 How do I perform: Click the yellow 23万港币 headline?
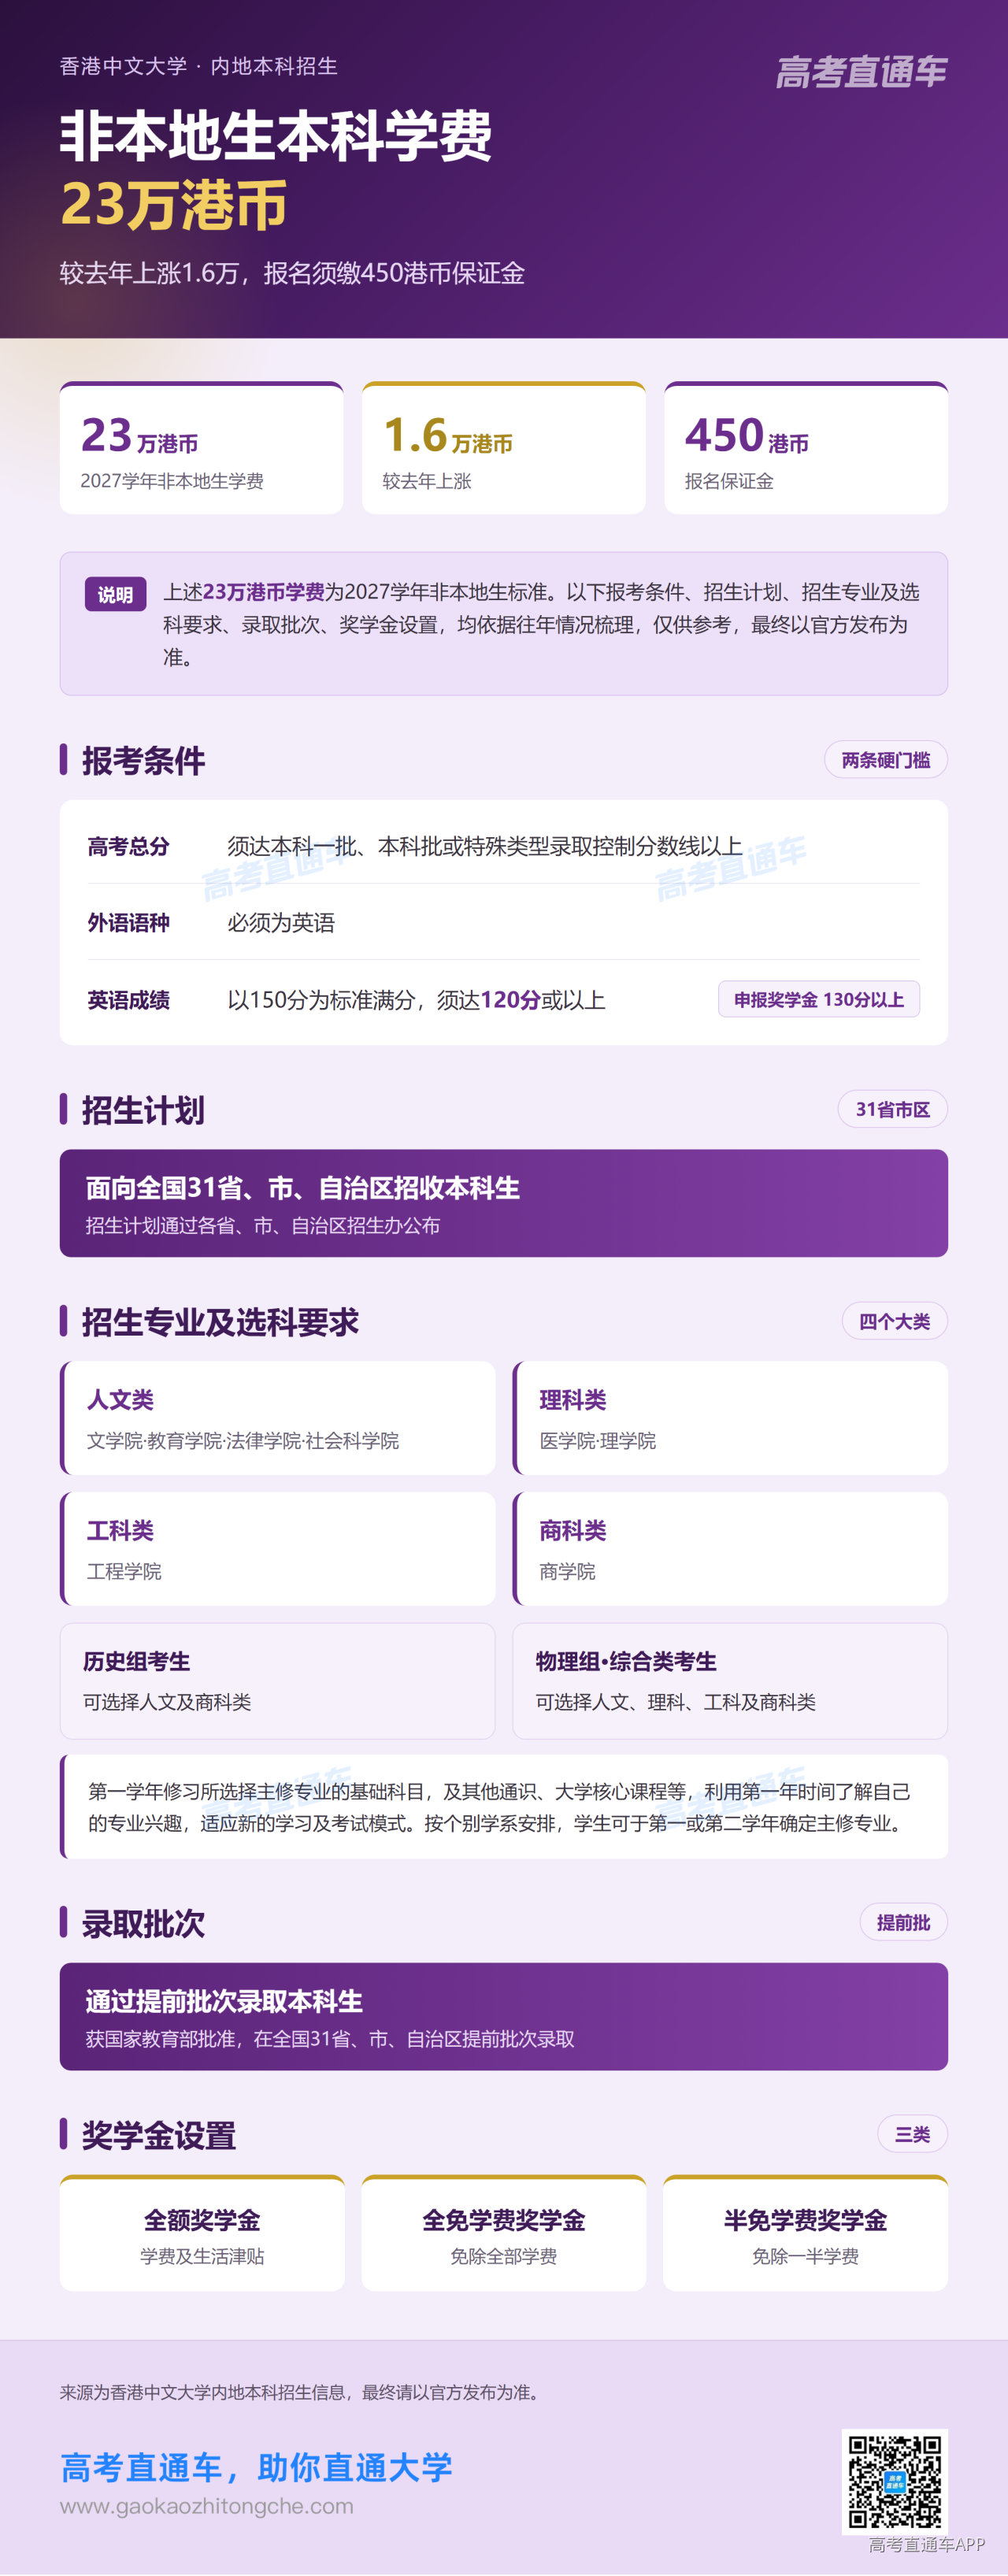(x=174, y=205)
